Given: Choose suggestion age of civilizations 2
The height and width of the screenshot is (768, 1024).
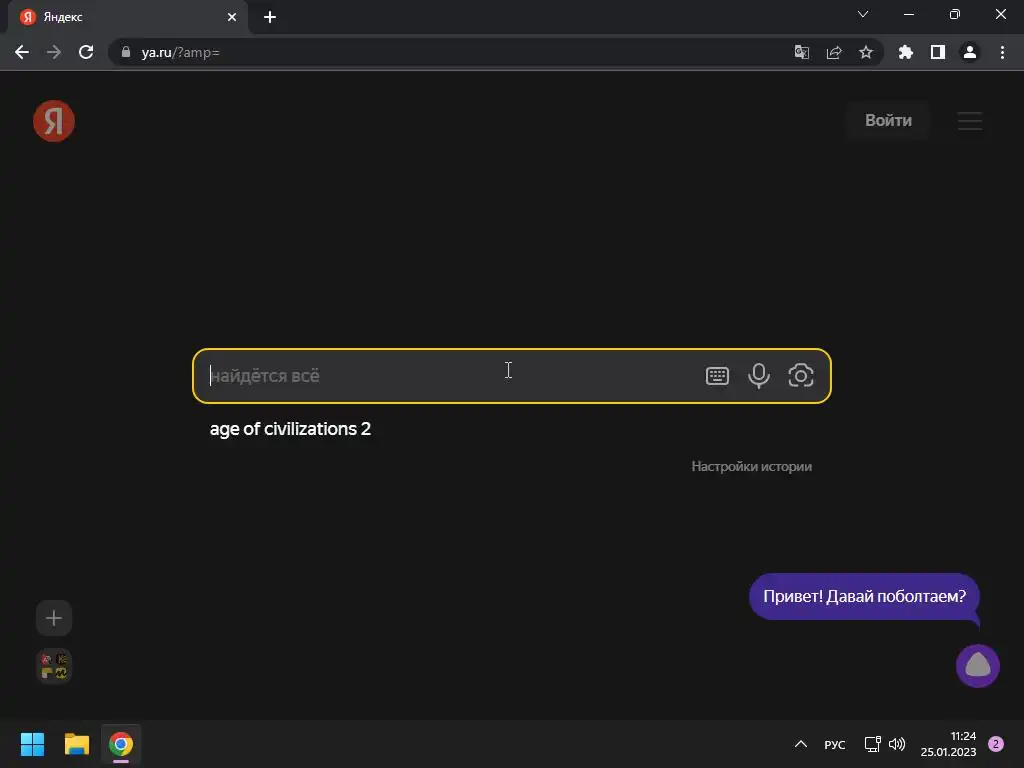Looking at the screenshot, I should pos(290,428).
